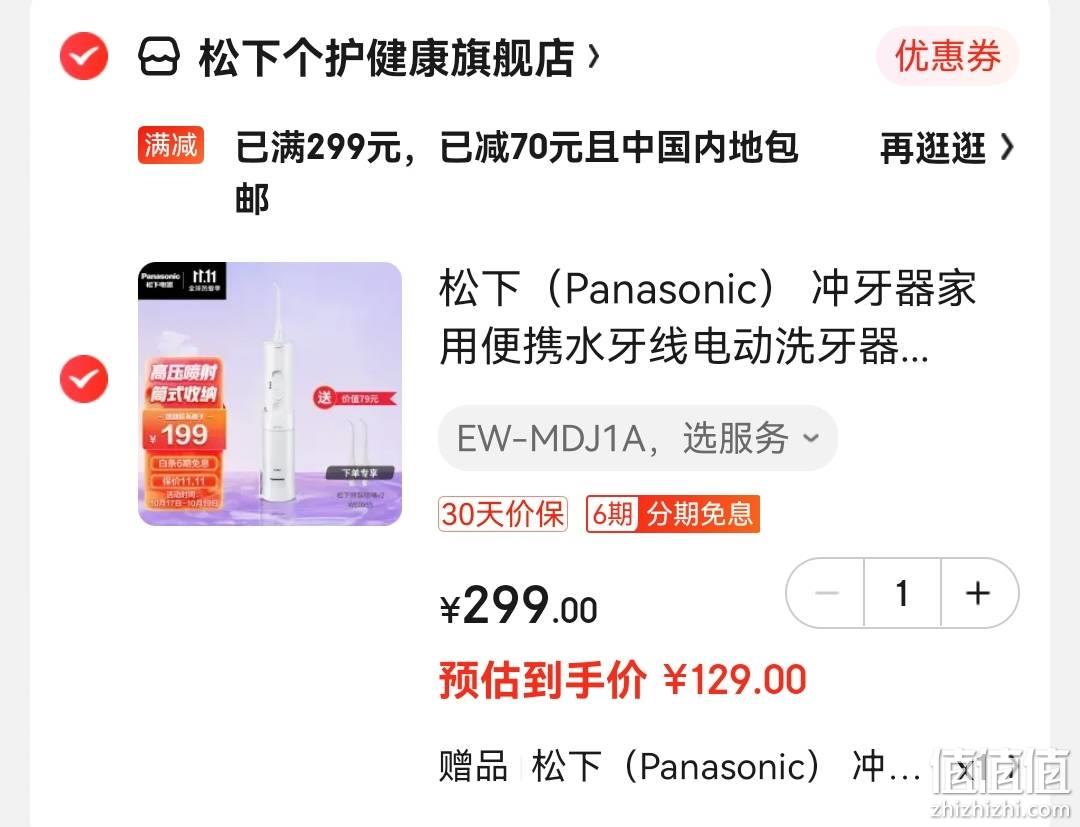View the 已满299元 promotion details text
This screenshot has width=1080, height=827.
point(517,172)
